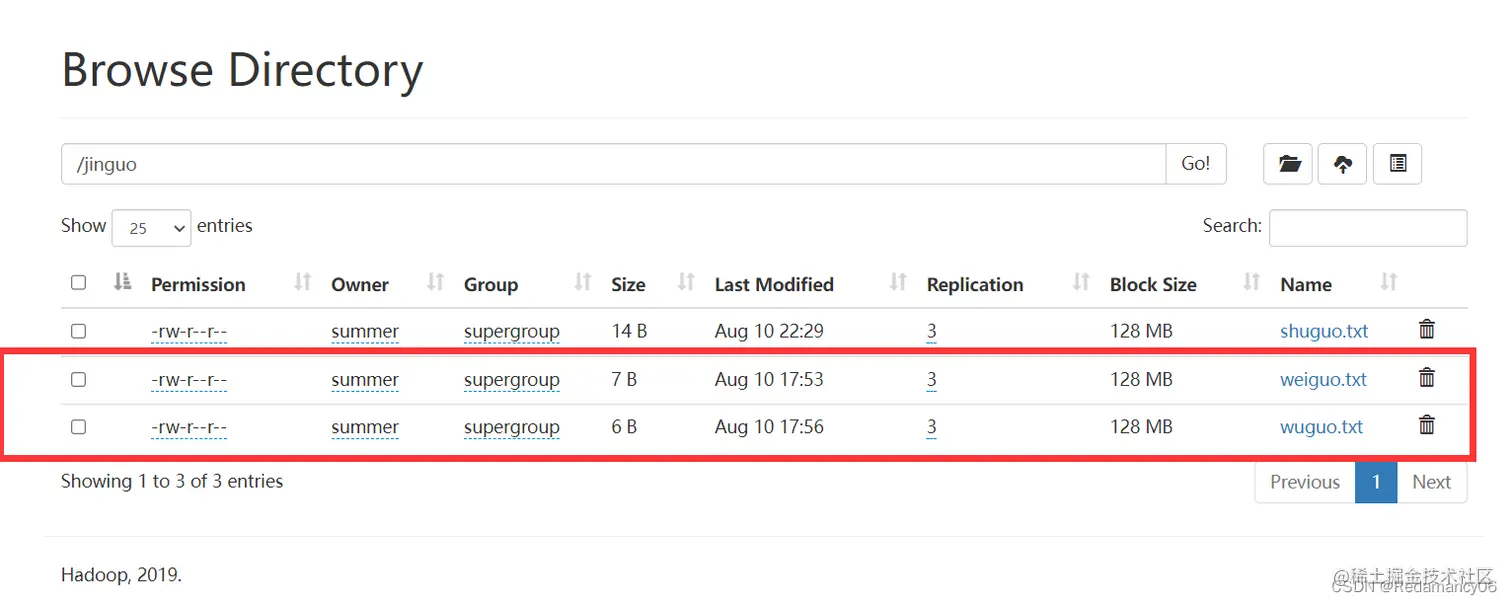
Task: Click the cut/paste list icon button
Action: 1398,164
